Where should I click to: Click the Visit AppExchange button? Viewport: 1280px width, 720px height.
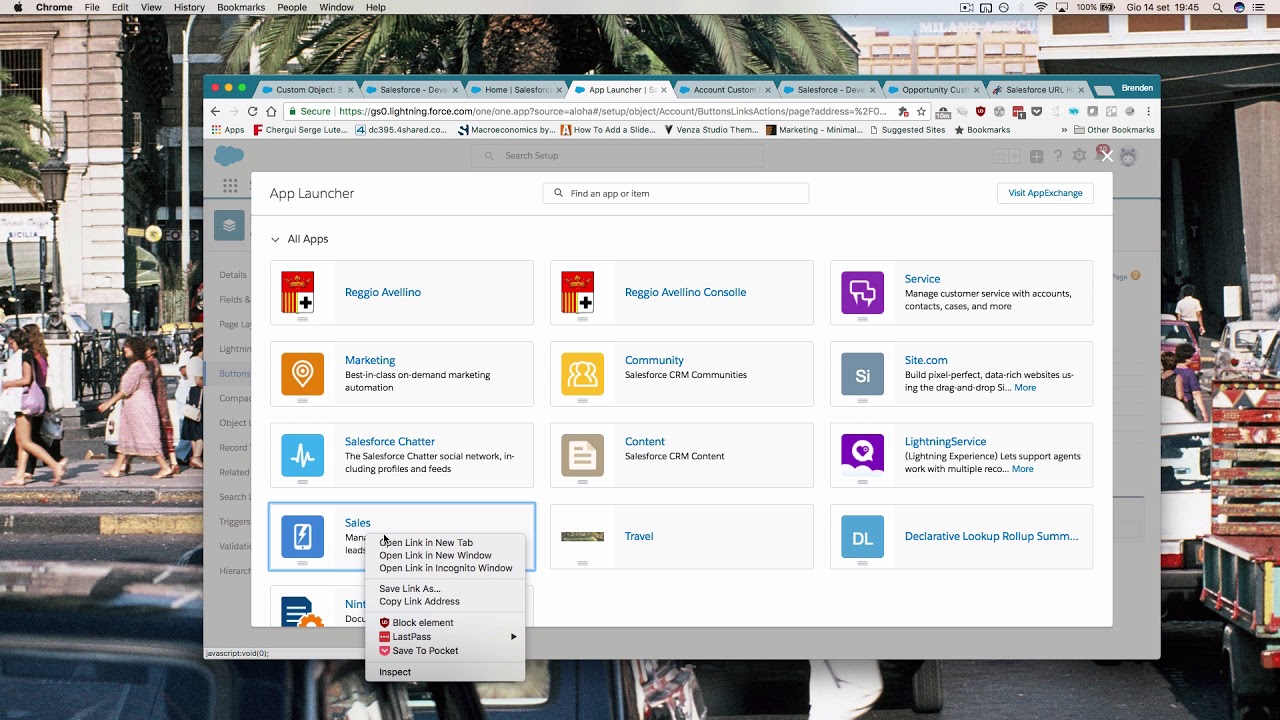(x=1045, y=193)
